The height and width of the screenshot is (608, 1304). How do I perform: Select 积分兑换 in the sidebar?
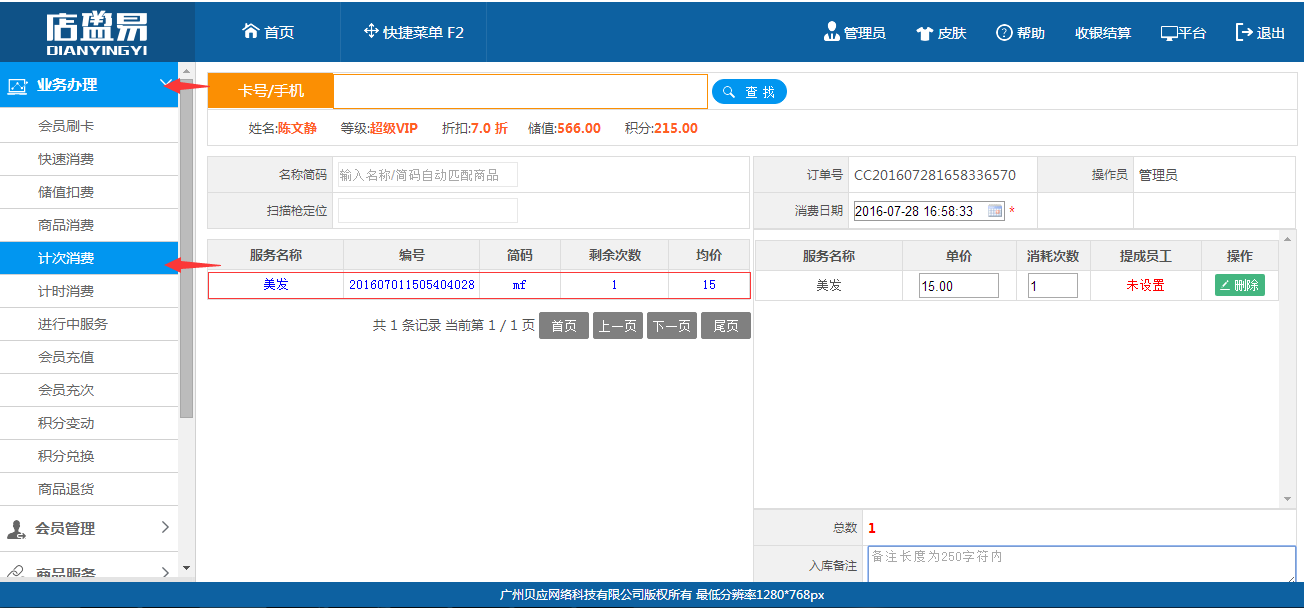pyautogui.click(x=89, y=456)
